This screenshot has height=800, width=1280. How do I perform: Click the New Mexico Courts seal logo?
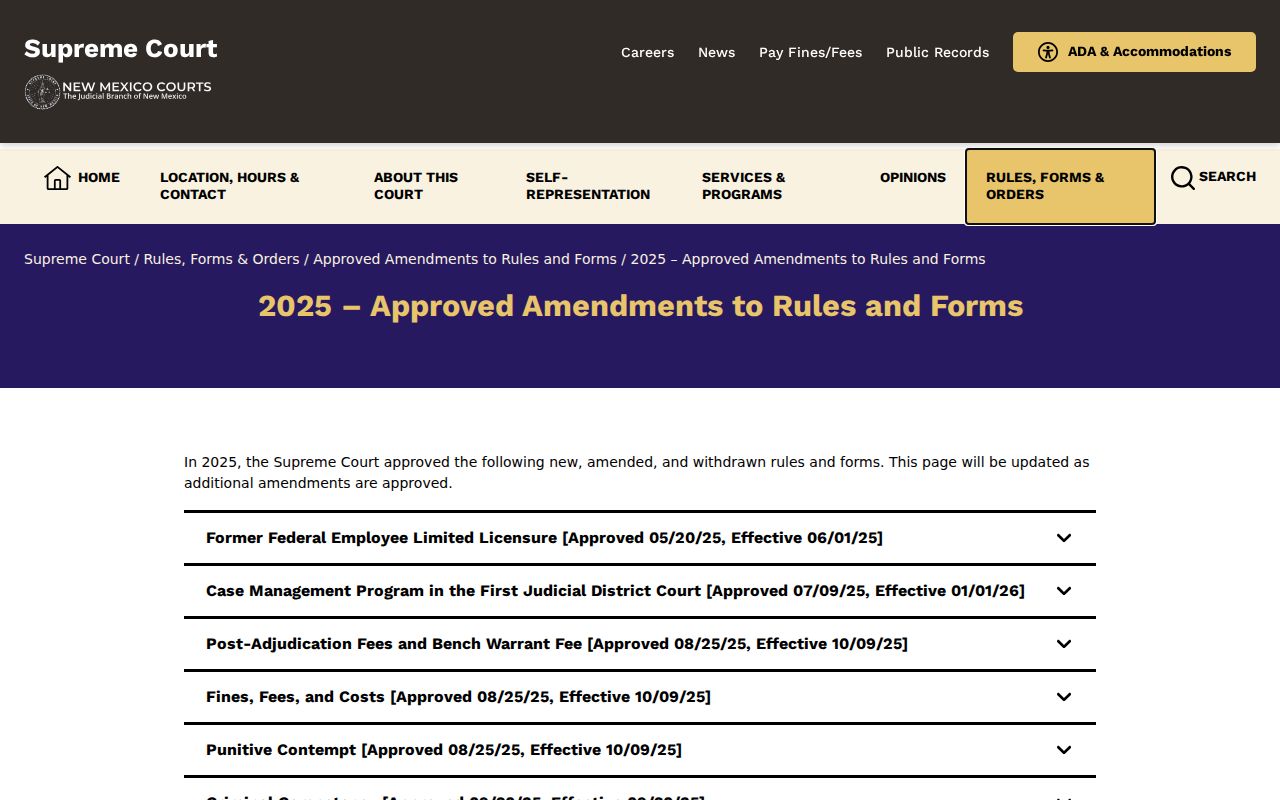pos(42,92)
